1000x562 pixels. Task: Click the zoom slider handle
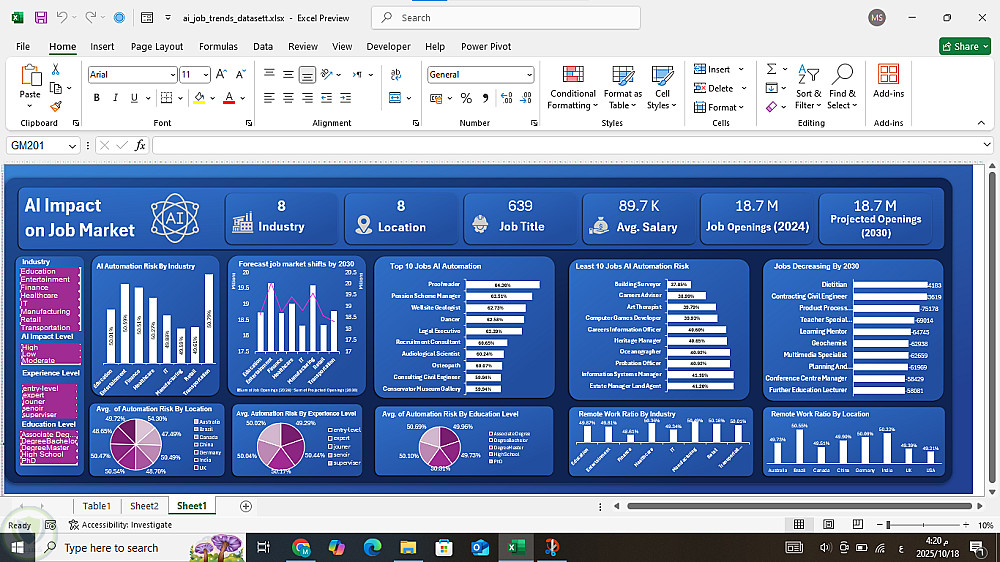point(888,524)
